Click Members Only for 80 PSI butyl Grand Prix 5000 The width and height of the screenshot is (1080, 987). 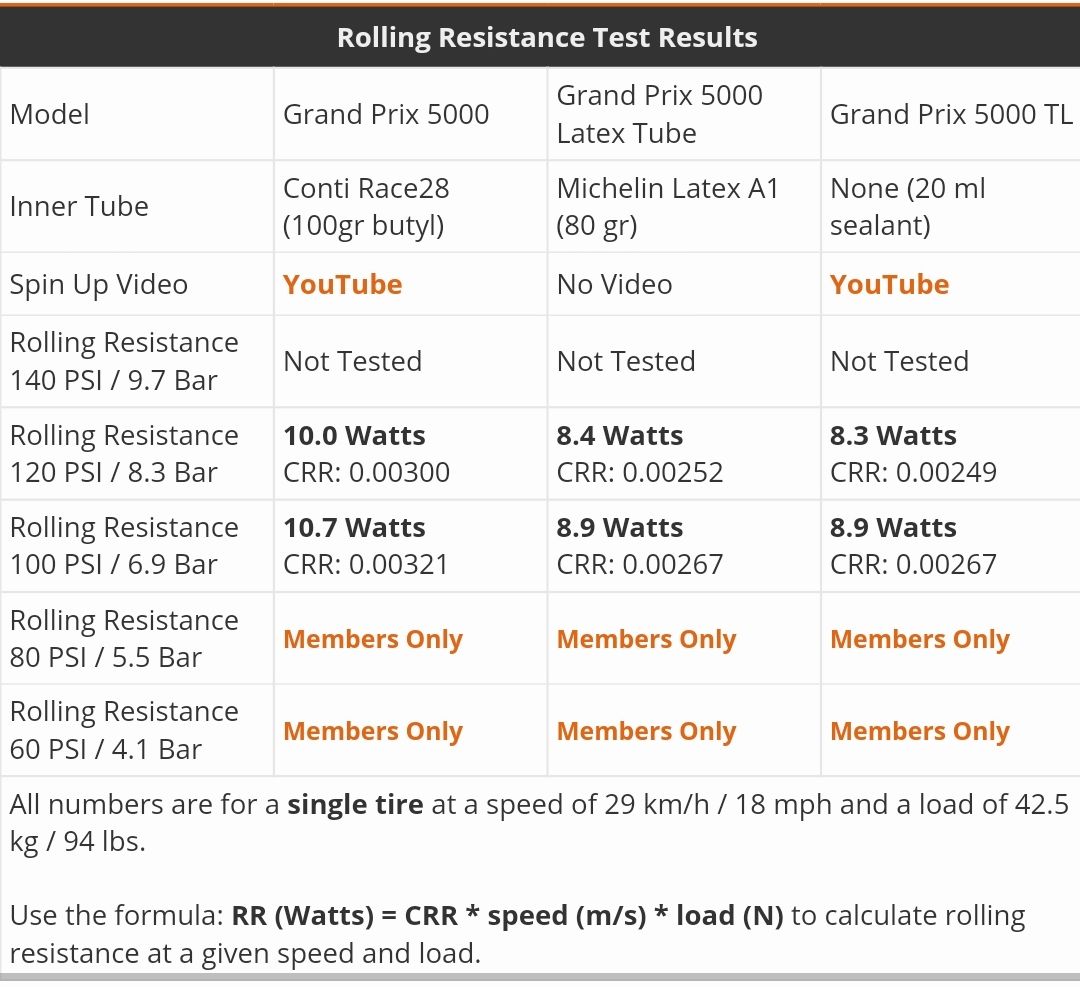pos(373,639)
